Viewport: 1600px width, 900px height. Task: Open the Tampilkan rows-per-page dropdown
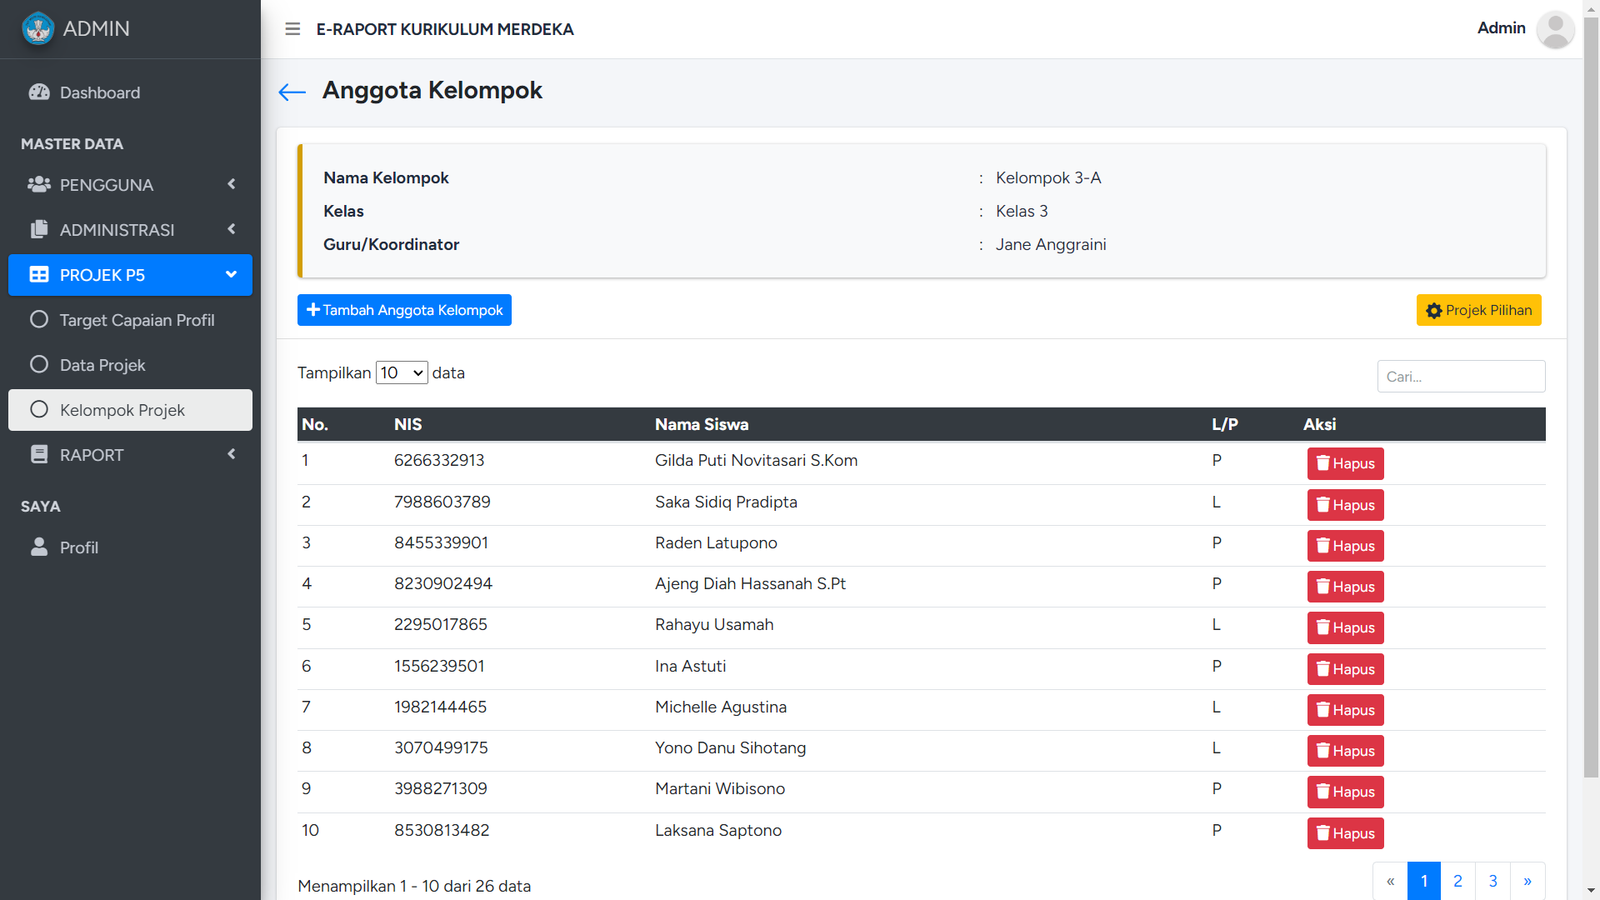click(401, 373)
